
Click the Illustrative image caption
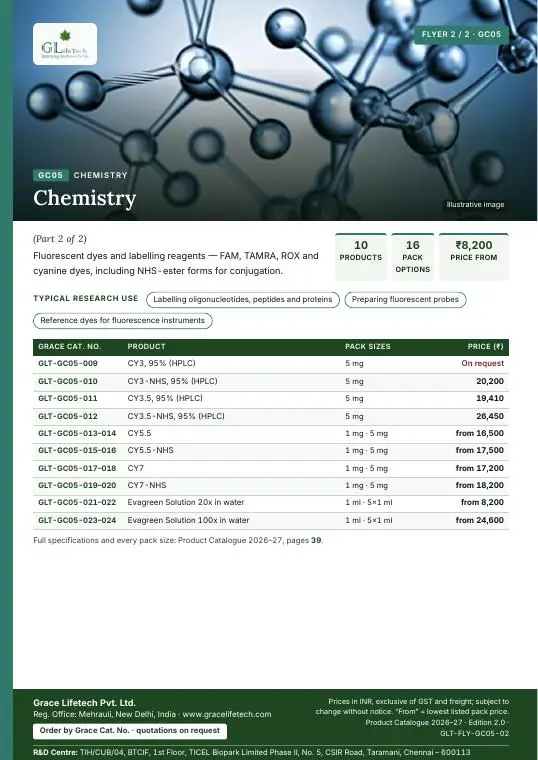point(475,205)
